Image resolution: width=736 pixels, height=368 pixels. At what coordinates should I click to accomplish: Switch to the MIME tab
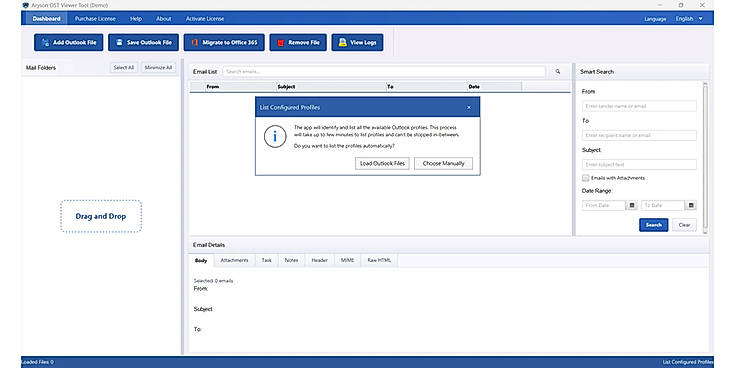click(x=348, y=261)
